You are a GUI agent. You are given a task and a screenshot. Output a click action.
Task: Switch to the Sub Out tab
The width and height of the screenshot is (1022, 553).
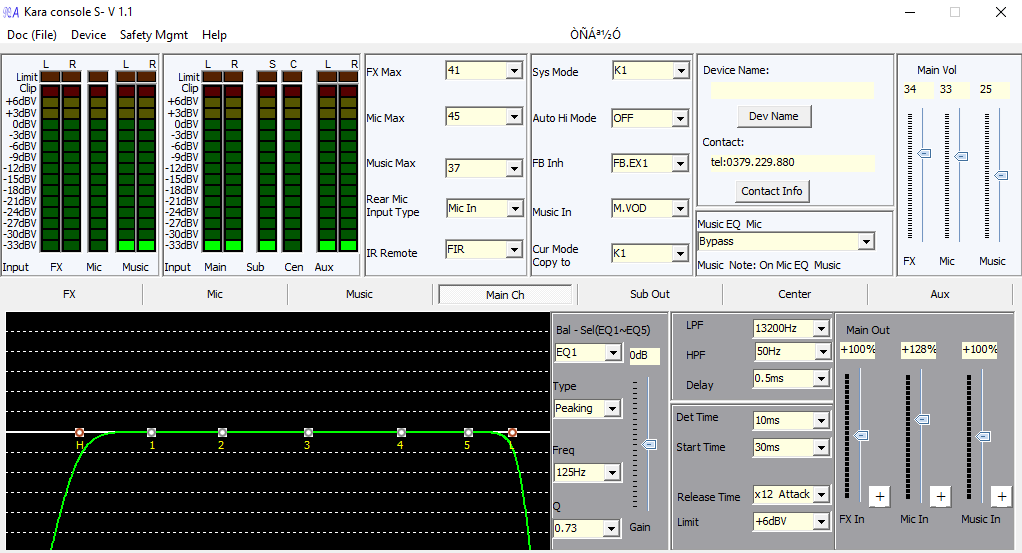point(650,294)
